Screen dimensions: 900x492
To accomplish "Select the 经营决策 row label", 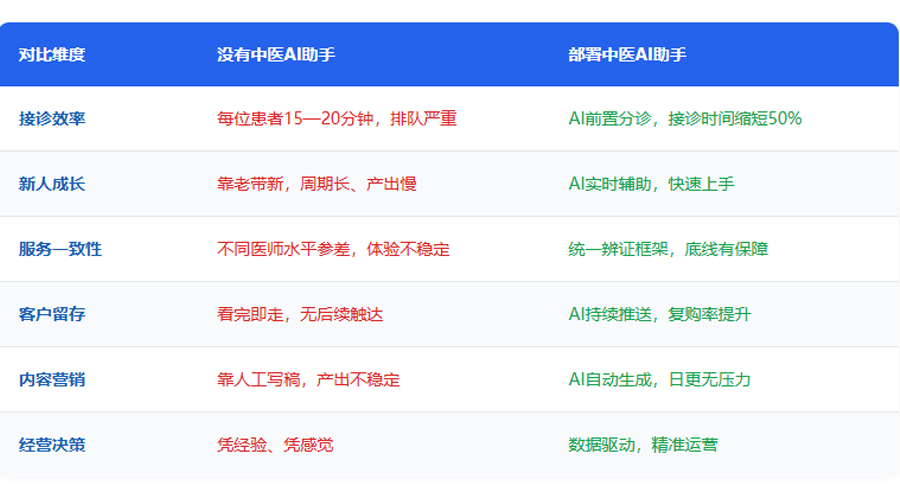I will (x=52, y=445).
